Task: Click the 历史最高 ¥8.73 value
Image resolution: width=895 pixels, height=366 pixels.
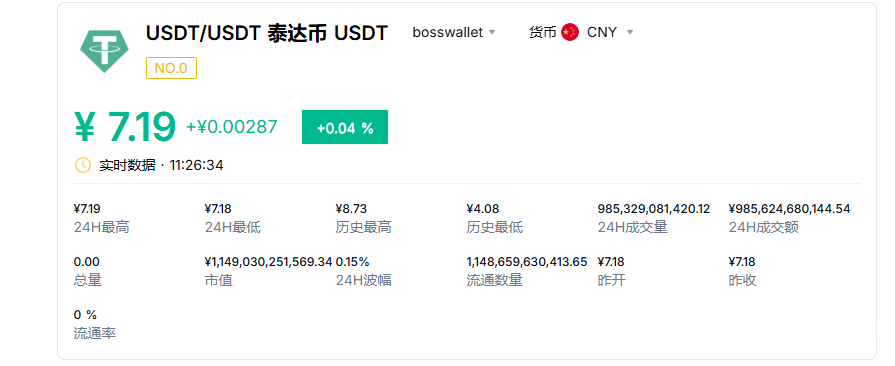Action: 351,209
